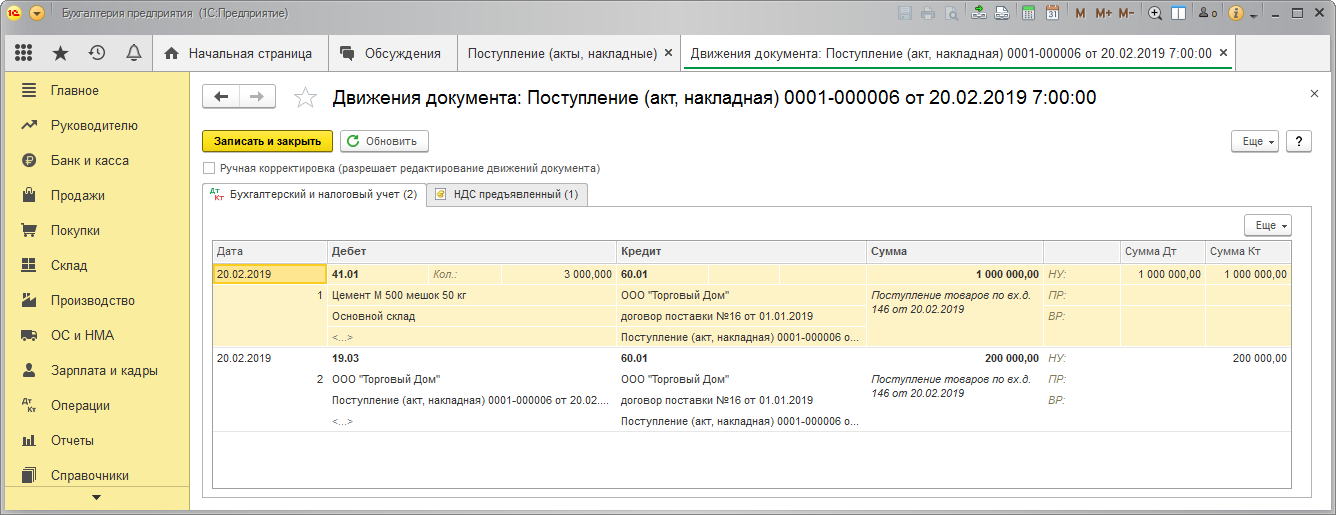Open the Еще dropdown above the table
Image resolution: width=1336 pixels, height=515 pixels.
(1267, 225)
